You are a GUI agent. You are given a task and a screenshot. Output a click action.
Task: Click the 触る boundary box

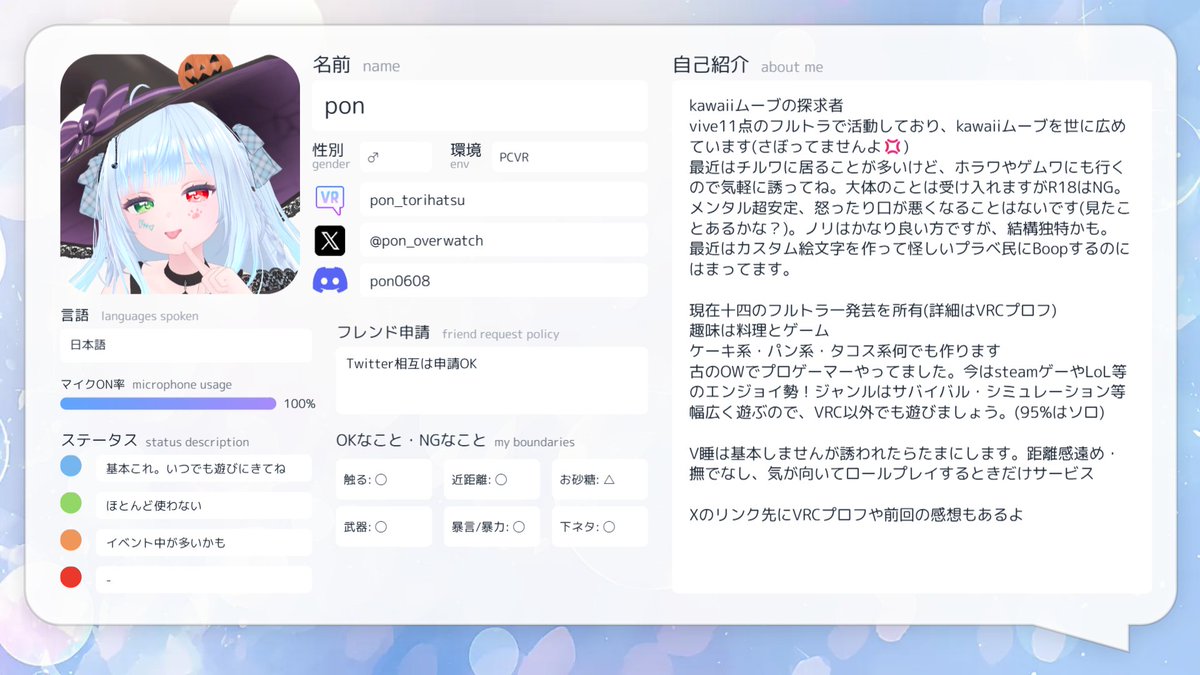[384, 479]
